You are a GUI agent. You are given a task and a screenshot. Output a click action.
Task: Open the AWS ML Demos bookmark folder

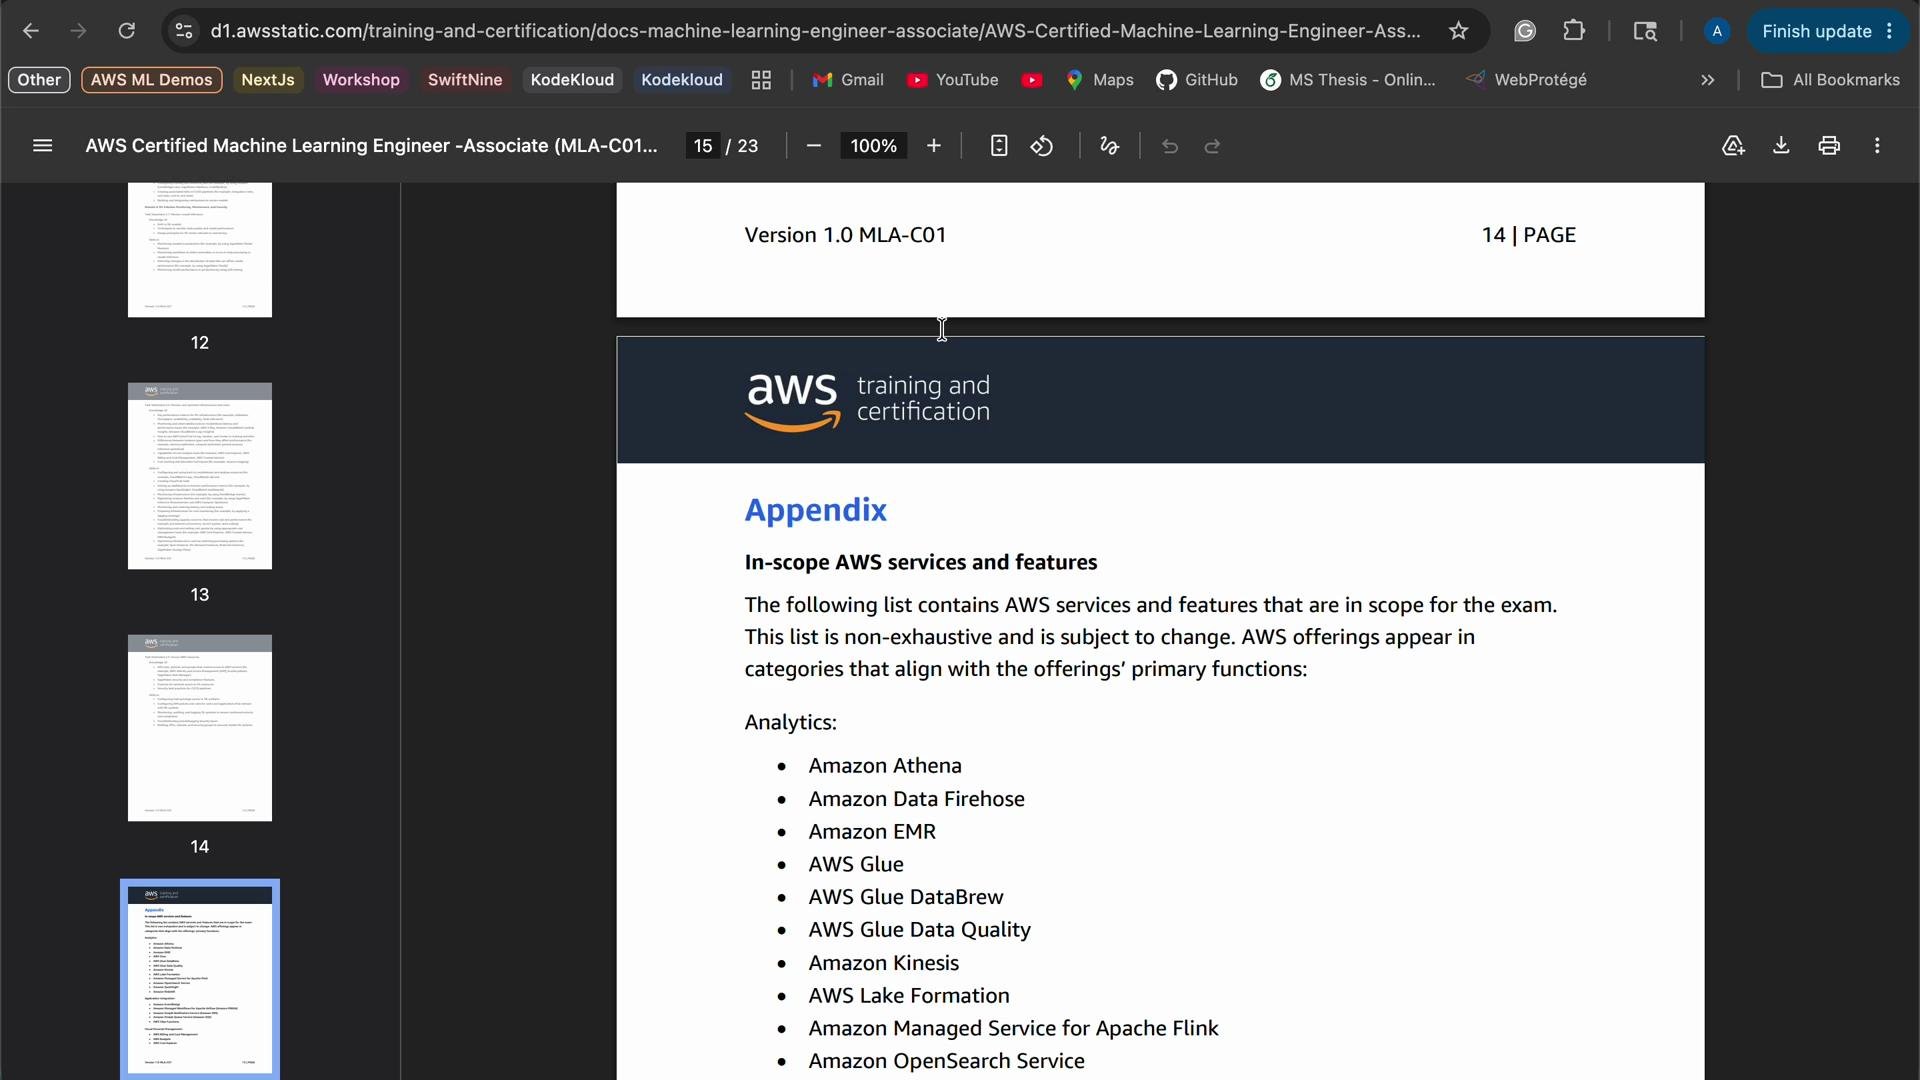tap(152, 80)
